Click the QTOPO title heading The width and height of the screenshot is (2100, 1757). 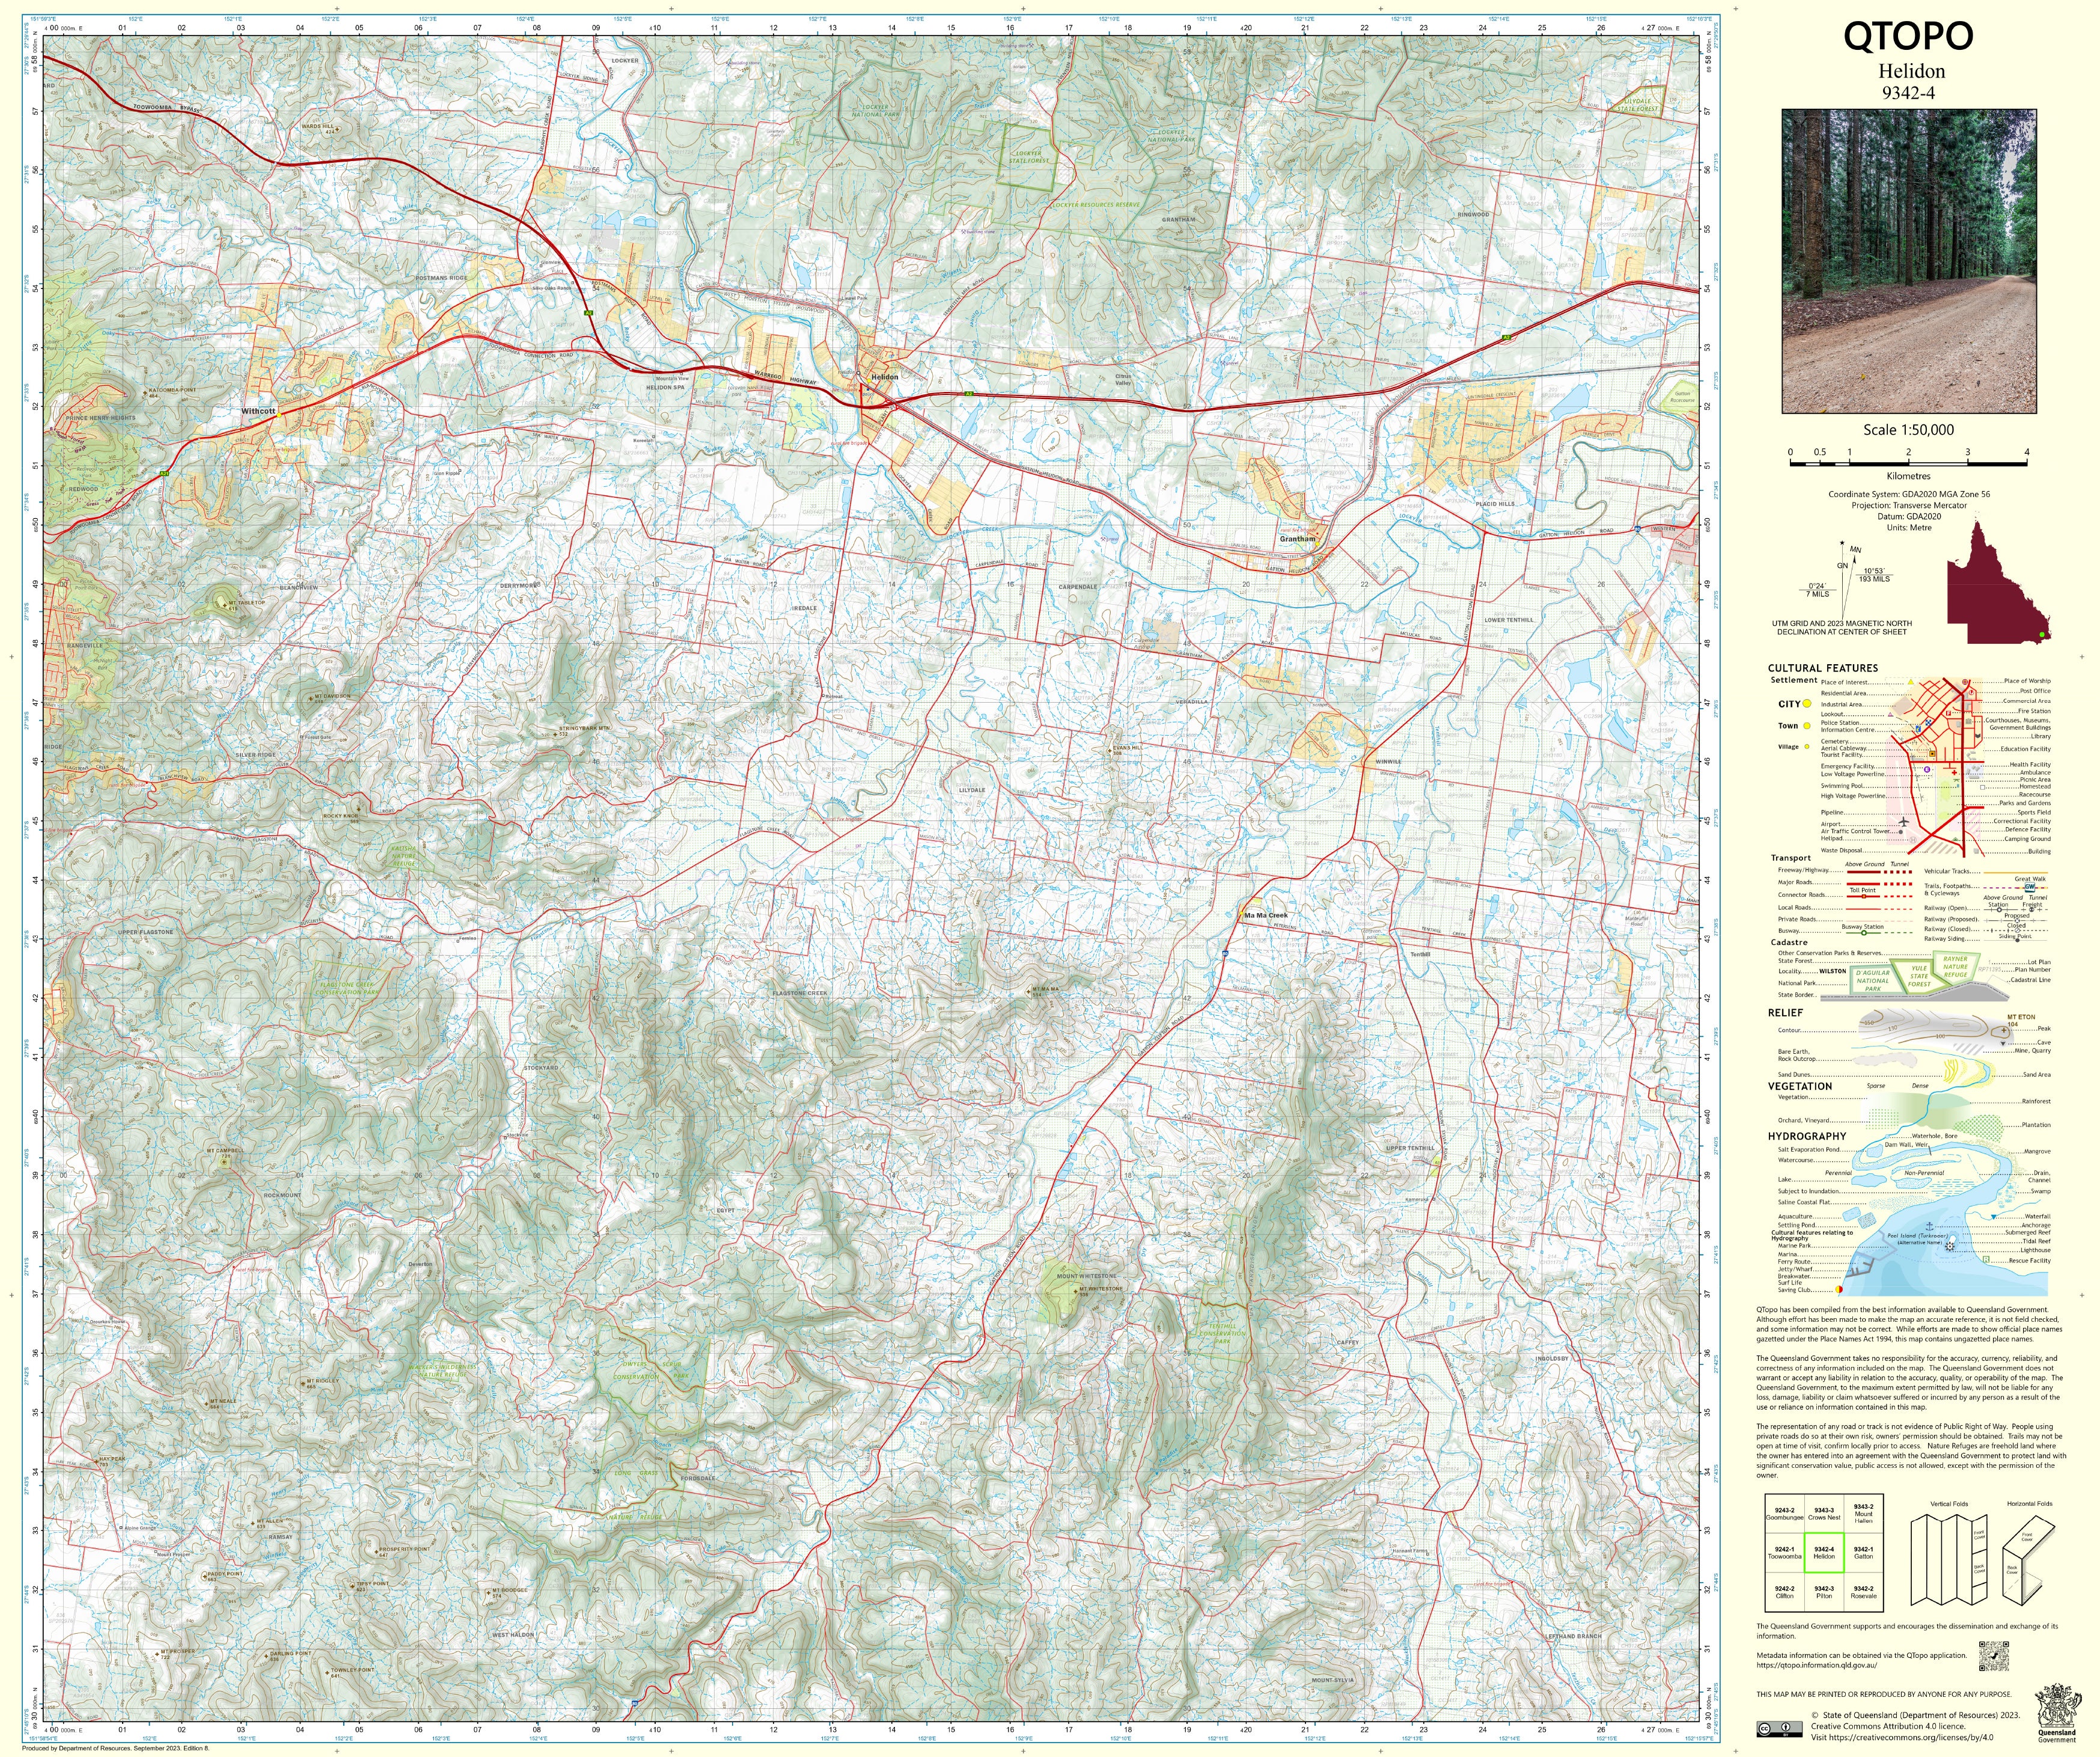click(1908, 37)
